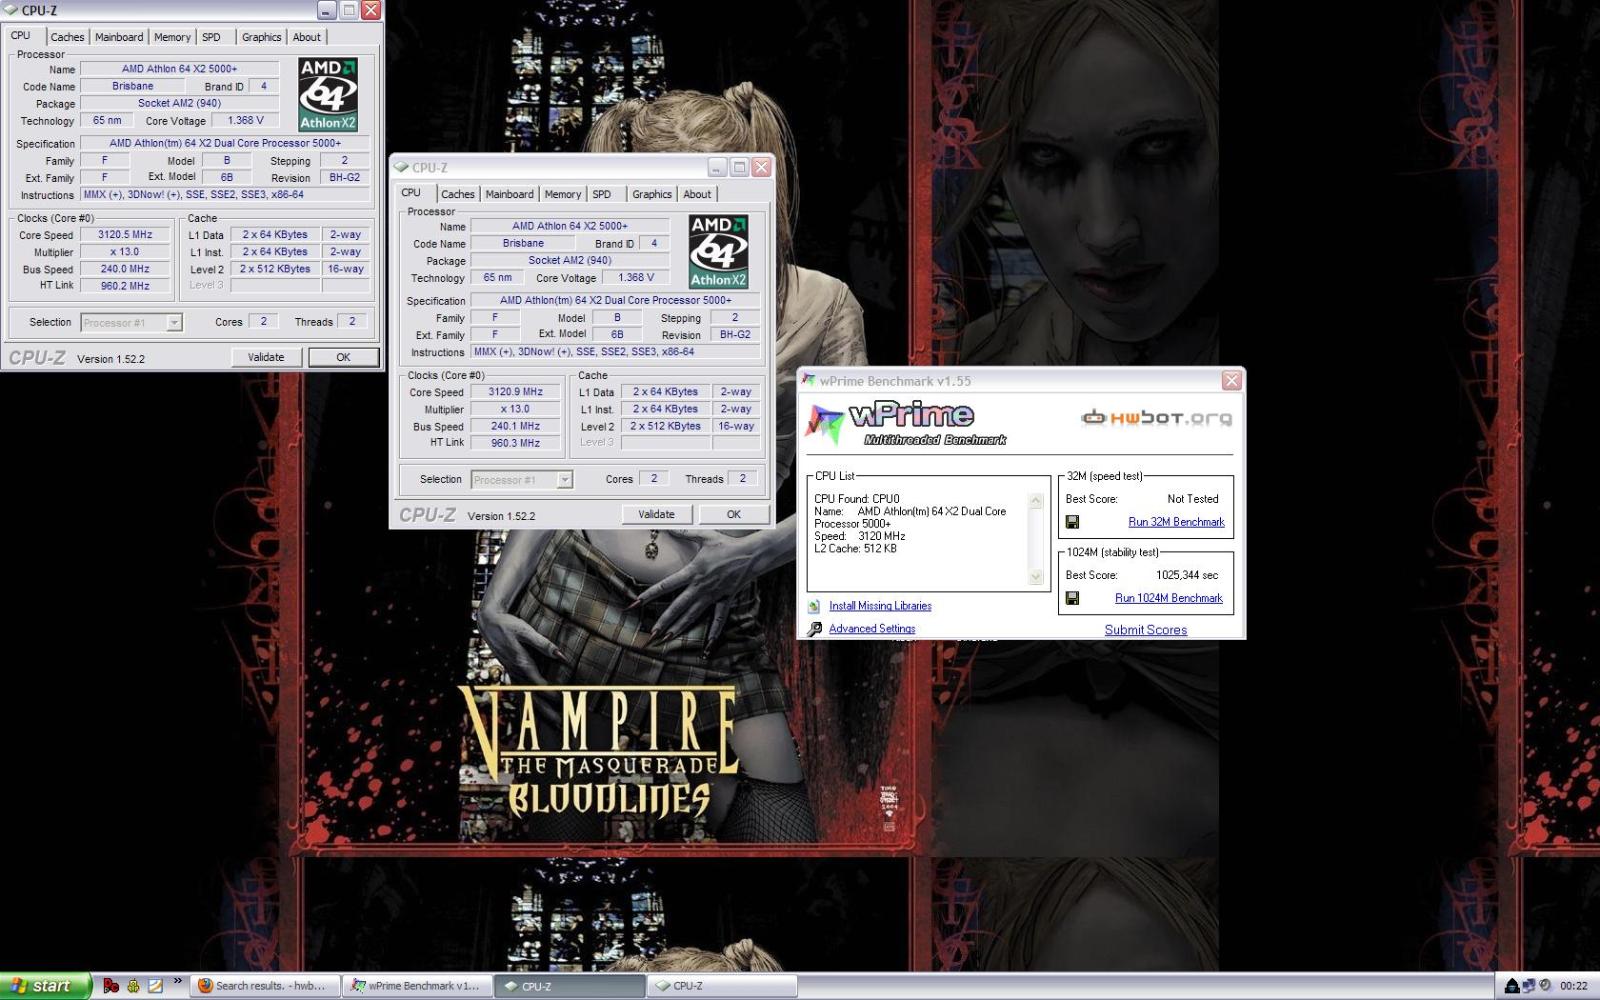Maximize the CPU-Z window showing 3120.9 MHz
Viewport: 1600px width, 1000px height.
pyautogui.click(x=739, y=167)
